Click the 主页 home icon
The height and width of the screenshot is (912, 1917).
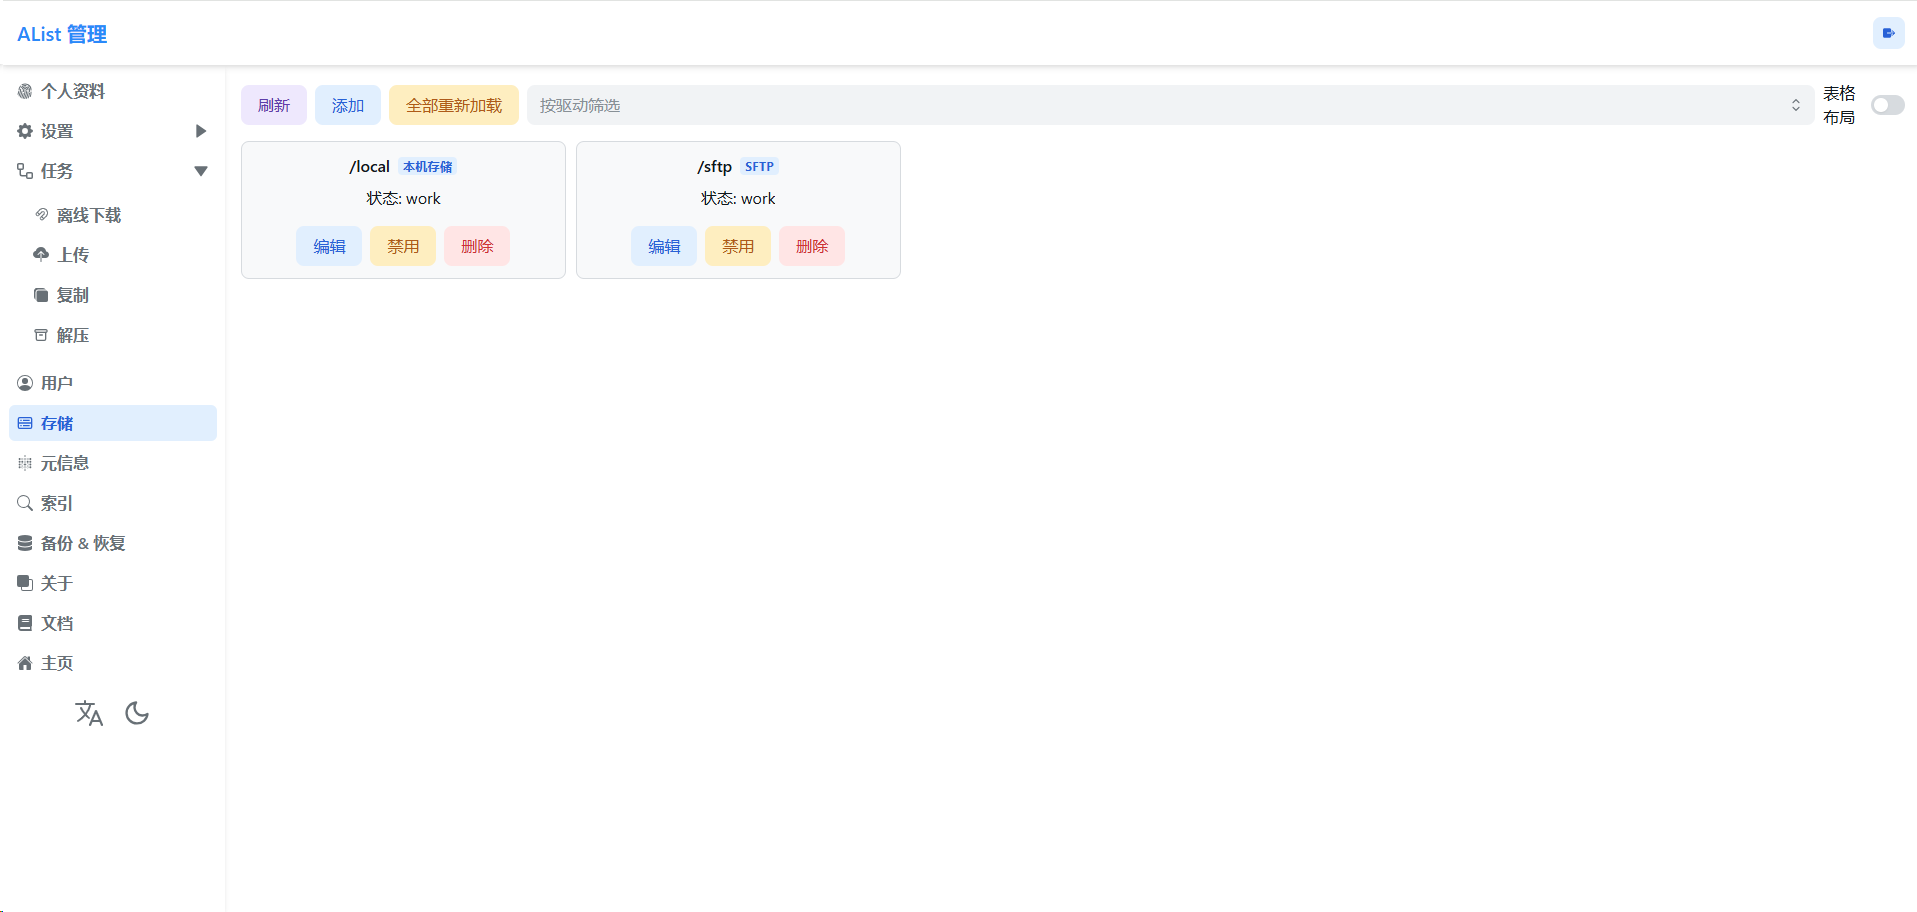point(25,663)
